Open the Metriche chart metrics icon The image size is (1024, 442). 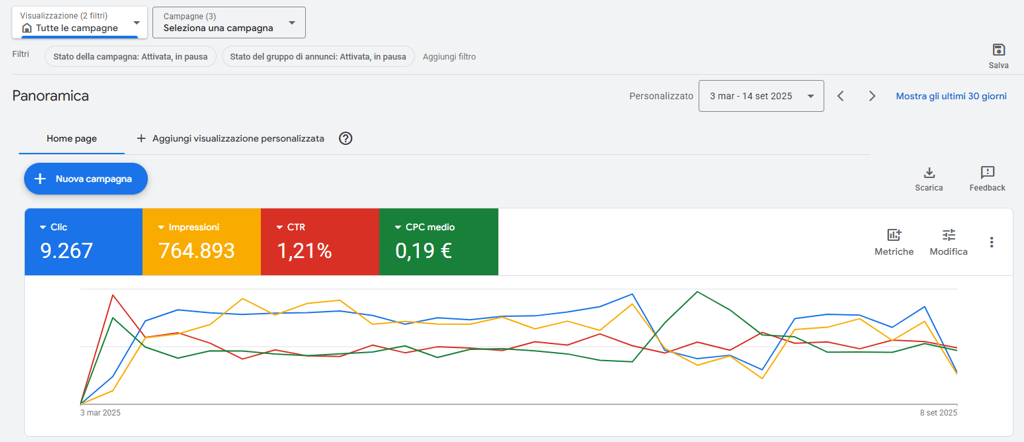(894, 235)
